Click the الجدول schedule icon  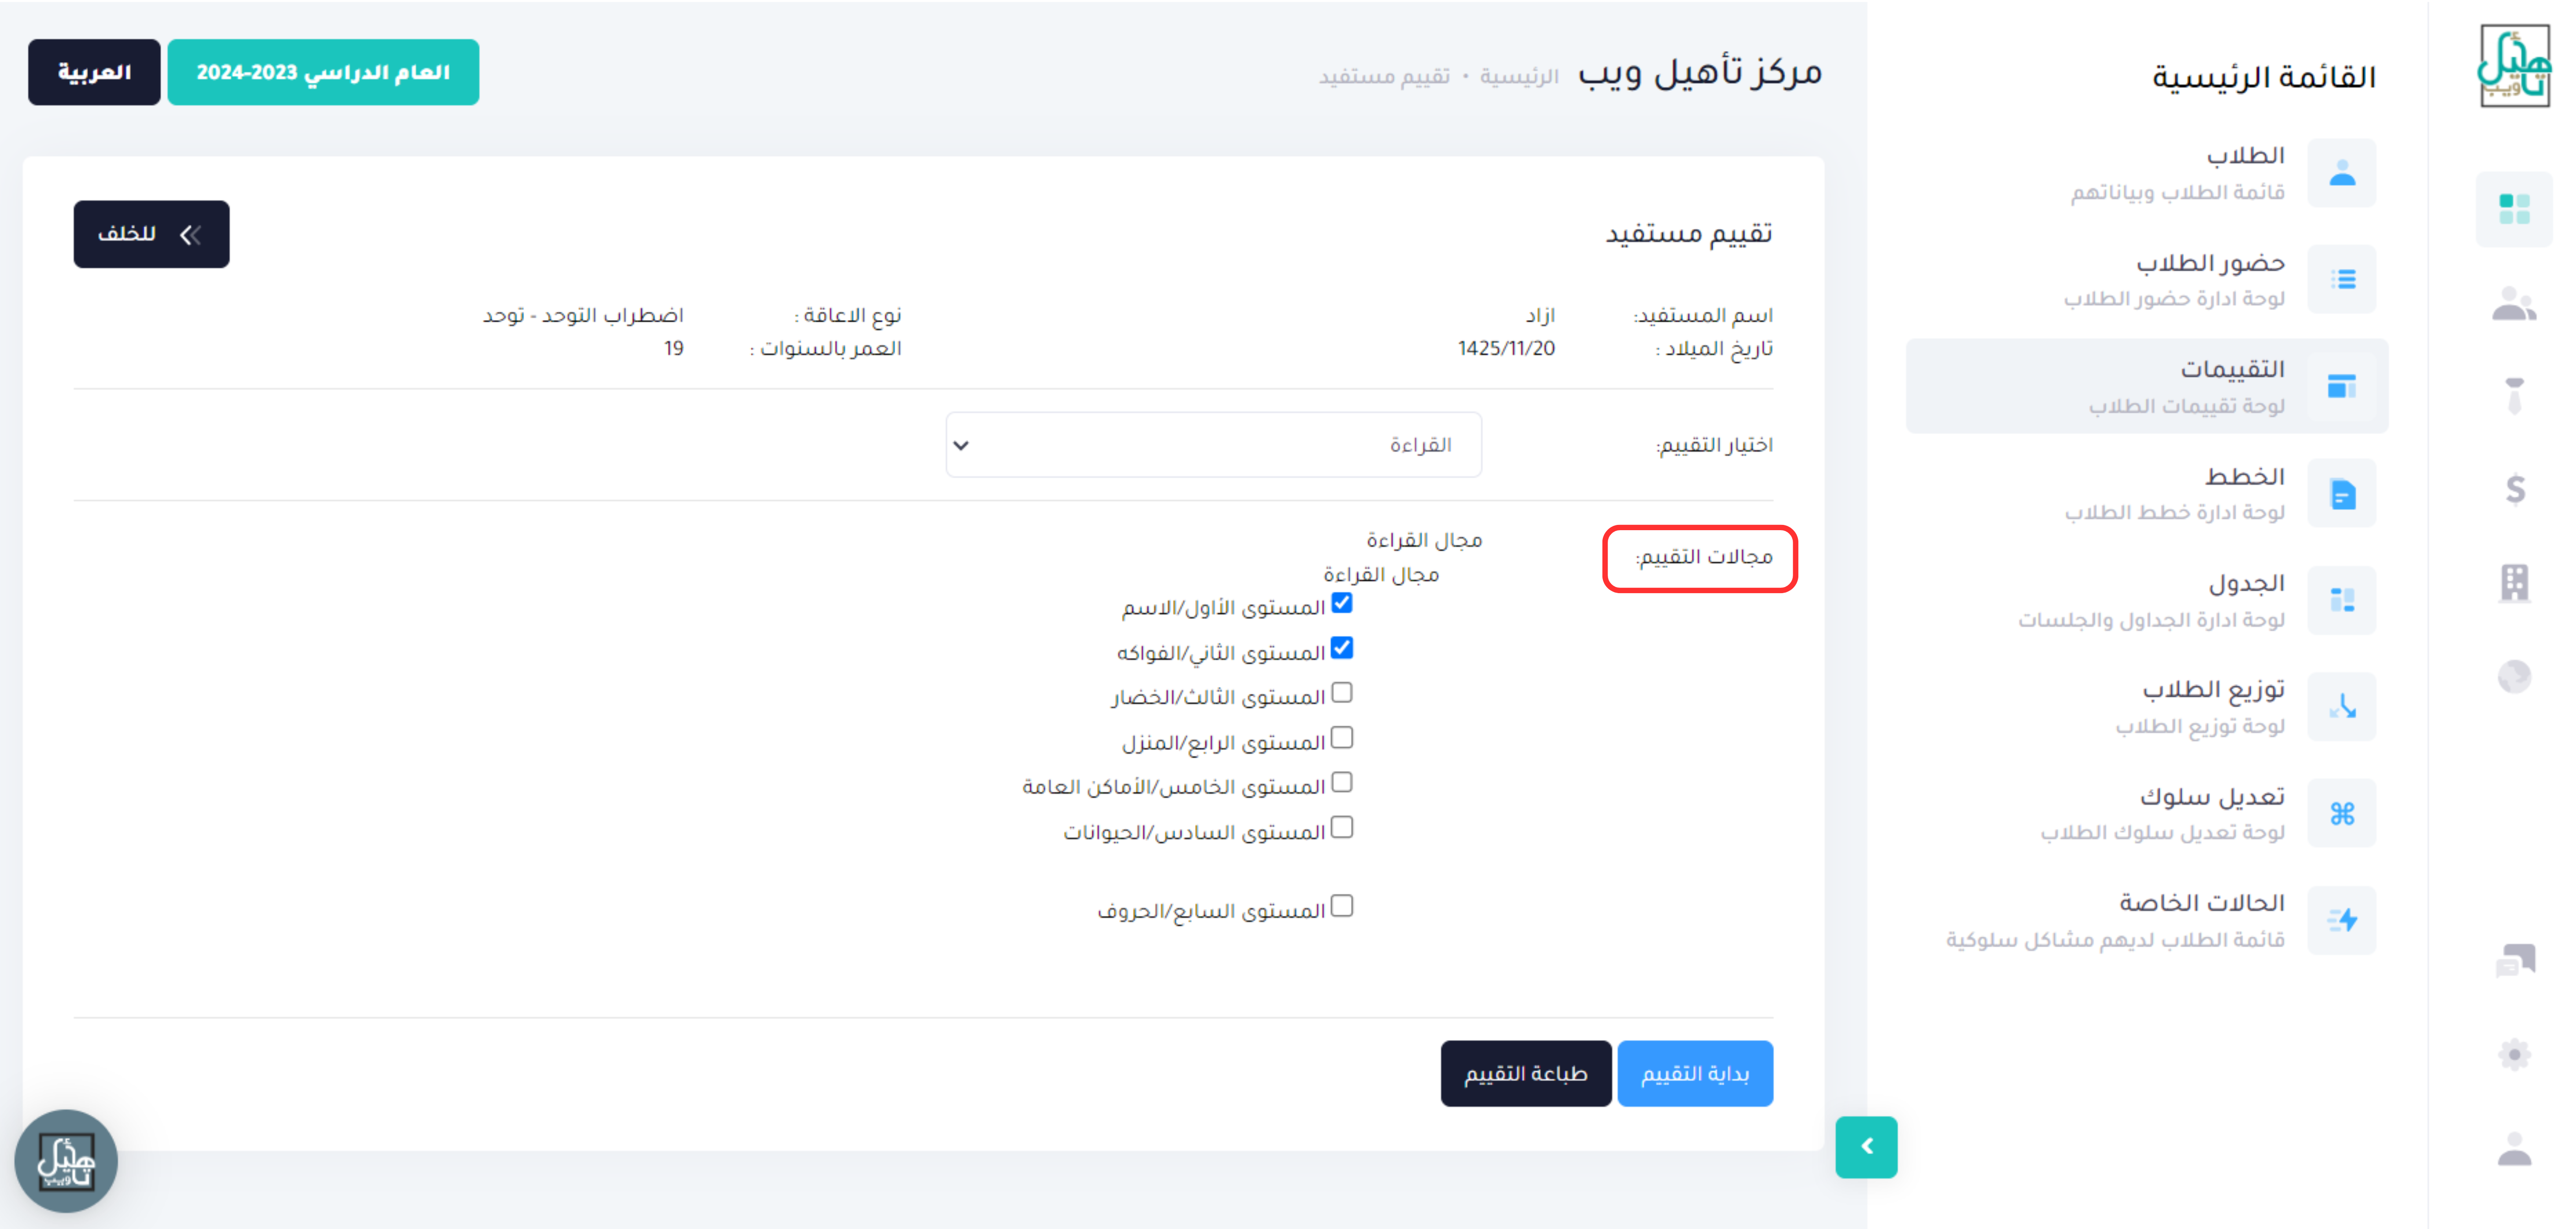coord(2342,600)
